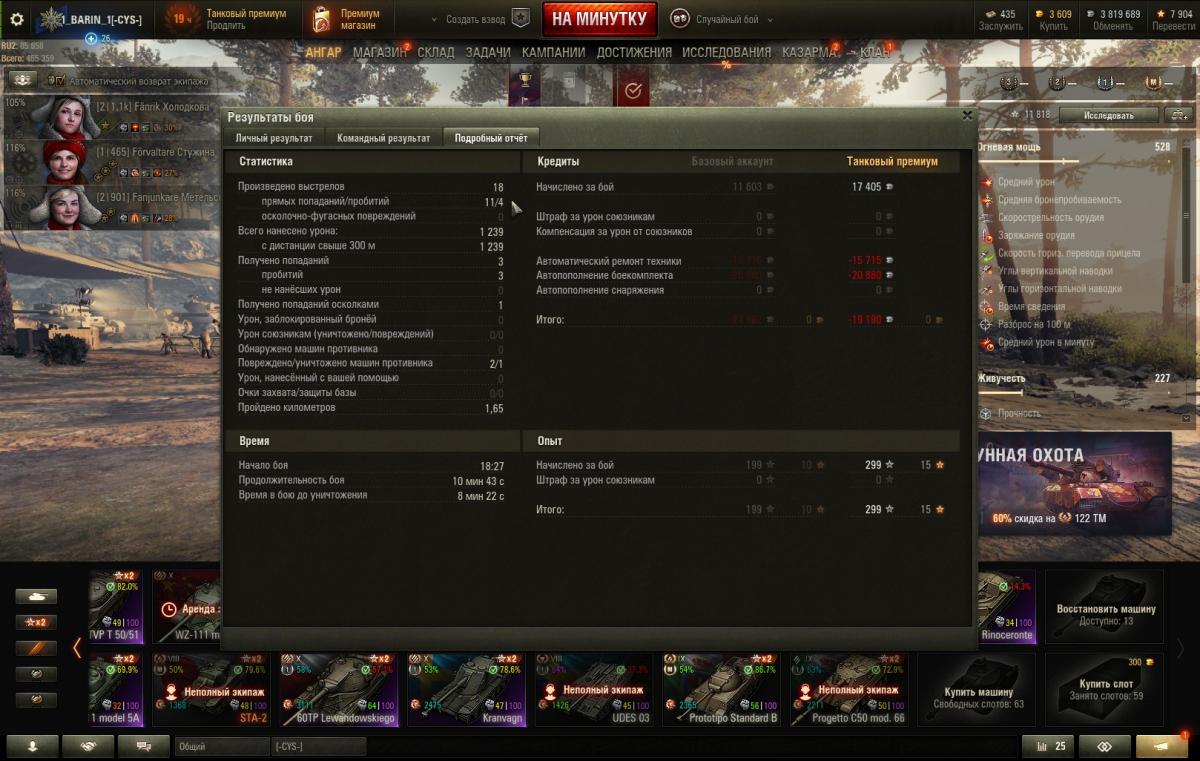
Task: Toggle the vehicle type filter in the carousel
Action: [x=36, y=596]
